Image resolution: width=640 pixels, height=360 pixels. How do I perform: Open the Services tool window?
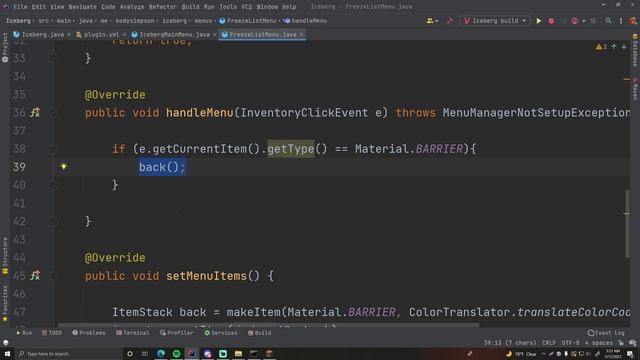coord(221,333)
